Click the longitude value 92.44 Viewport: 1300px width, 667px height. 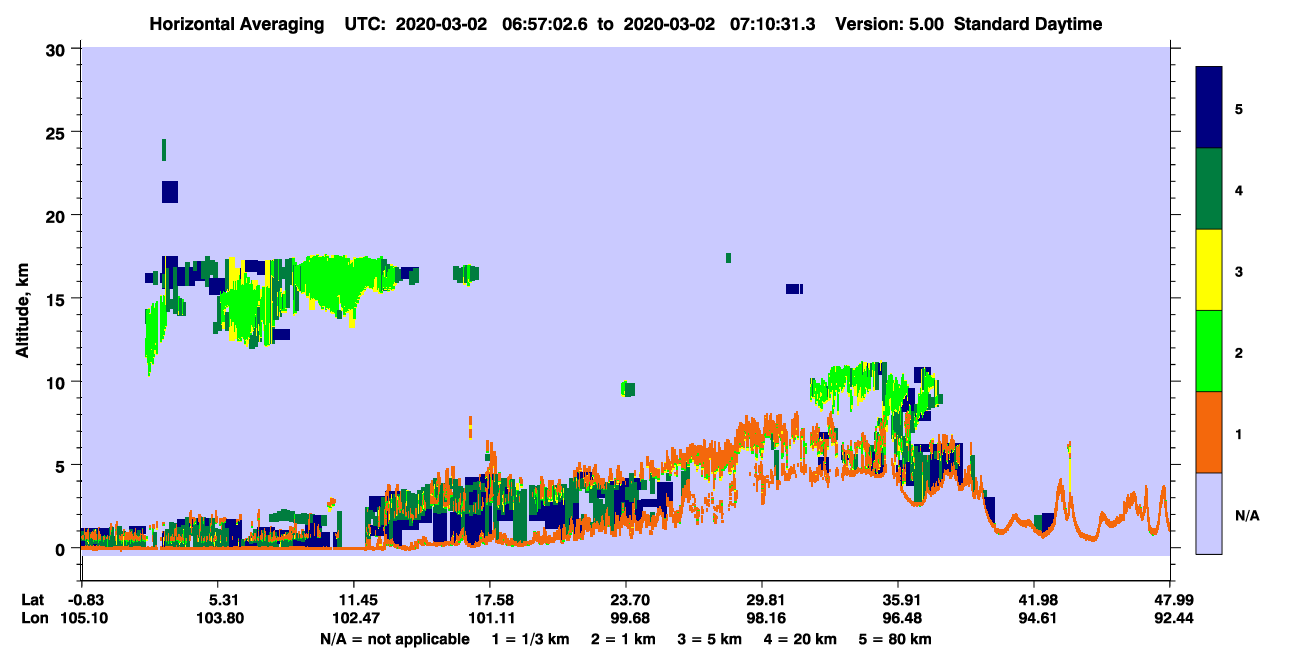pos(1170,618)
